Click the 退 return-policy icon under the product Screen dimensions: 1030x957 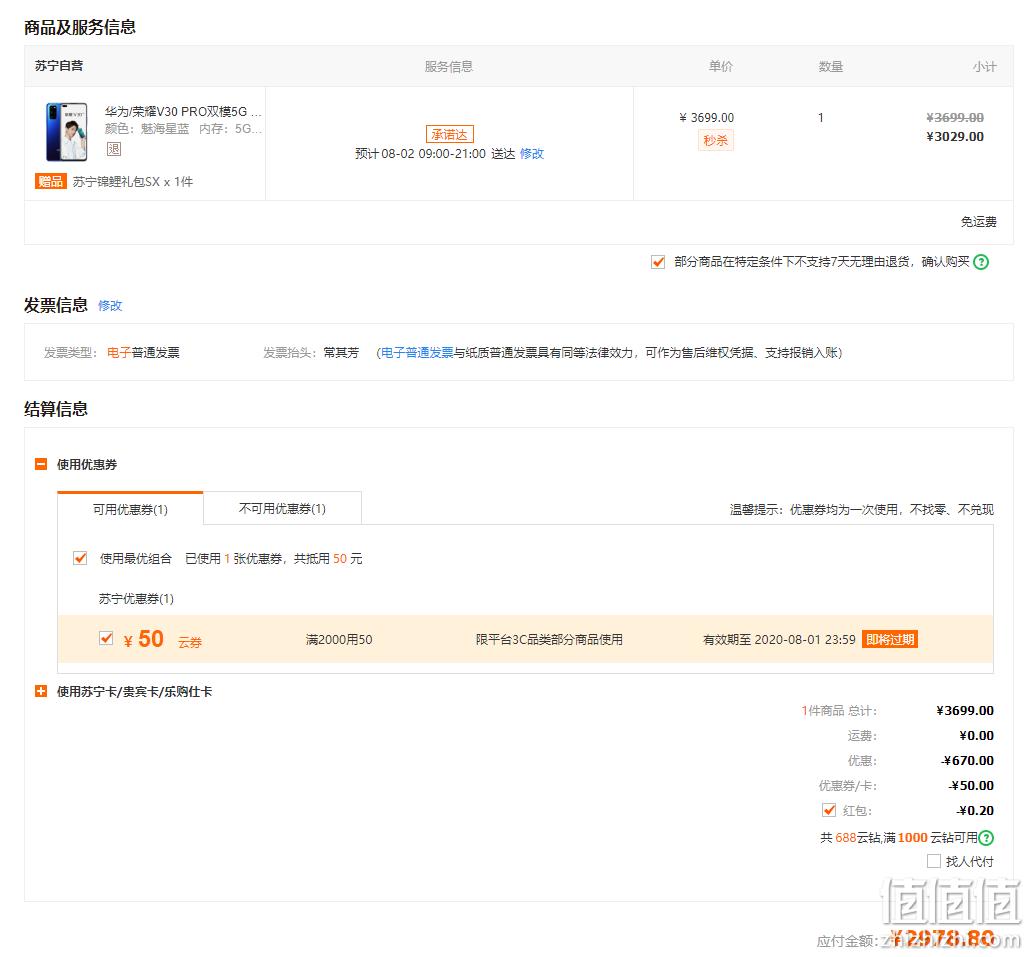point(114,149)
